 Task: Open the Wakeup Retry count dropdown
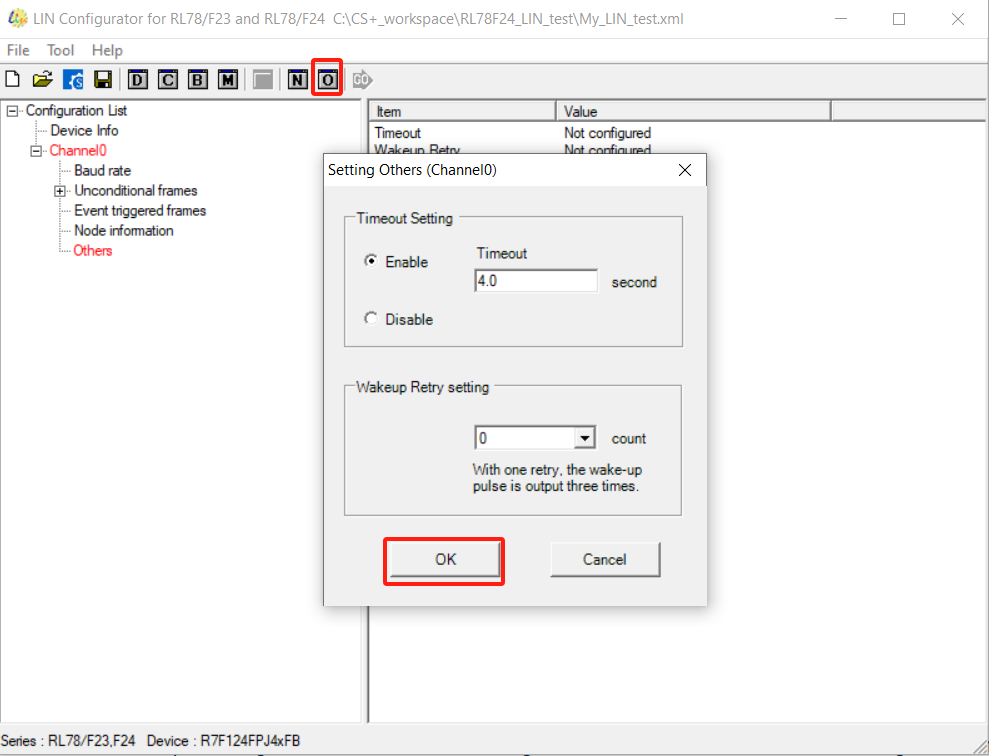pos(585,438)
